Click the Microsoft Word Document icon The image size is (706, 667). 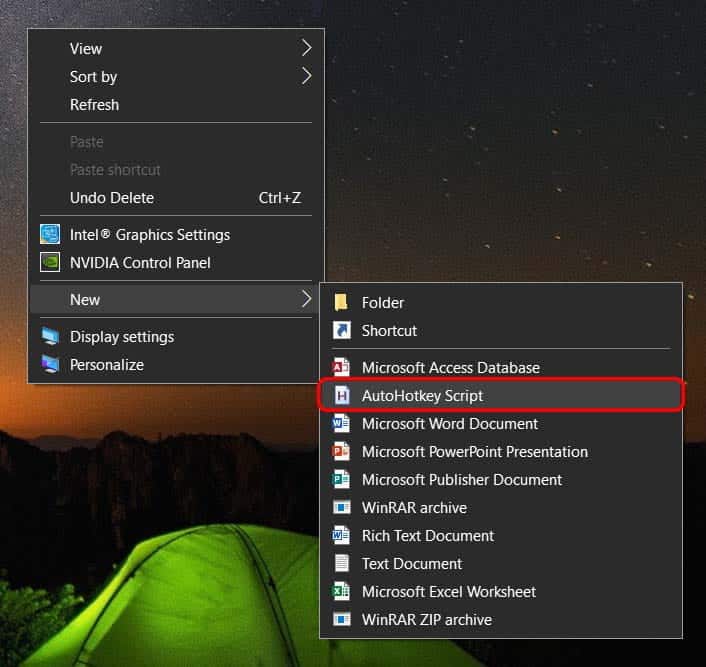[x=341, y=424]
